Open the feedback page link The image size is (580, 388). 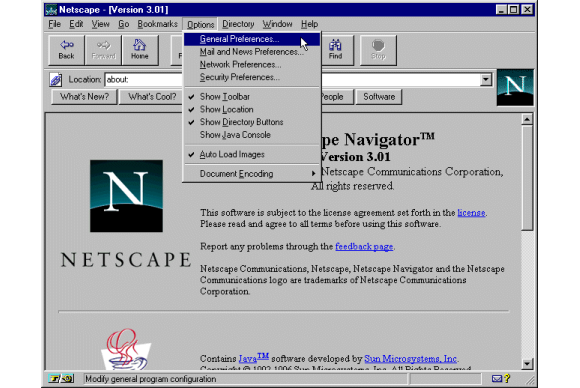364,247
